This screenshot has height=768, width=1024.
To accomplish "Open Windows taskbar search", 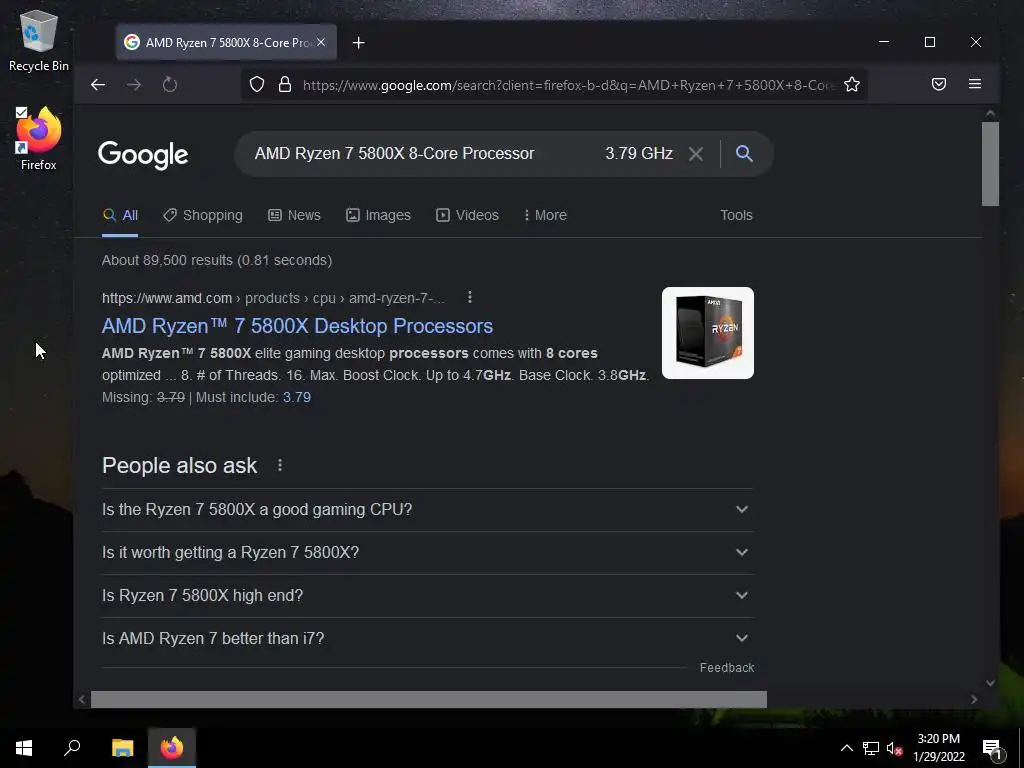I will tap(72, 748).
